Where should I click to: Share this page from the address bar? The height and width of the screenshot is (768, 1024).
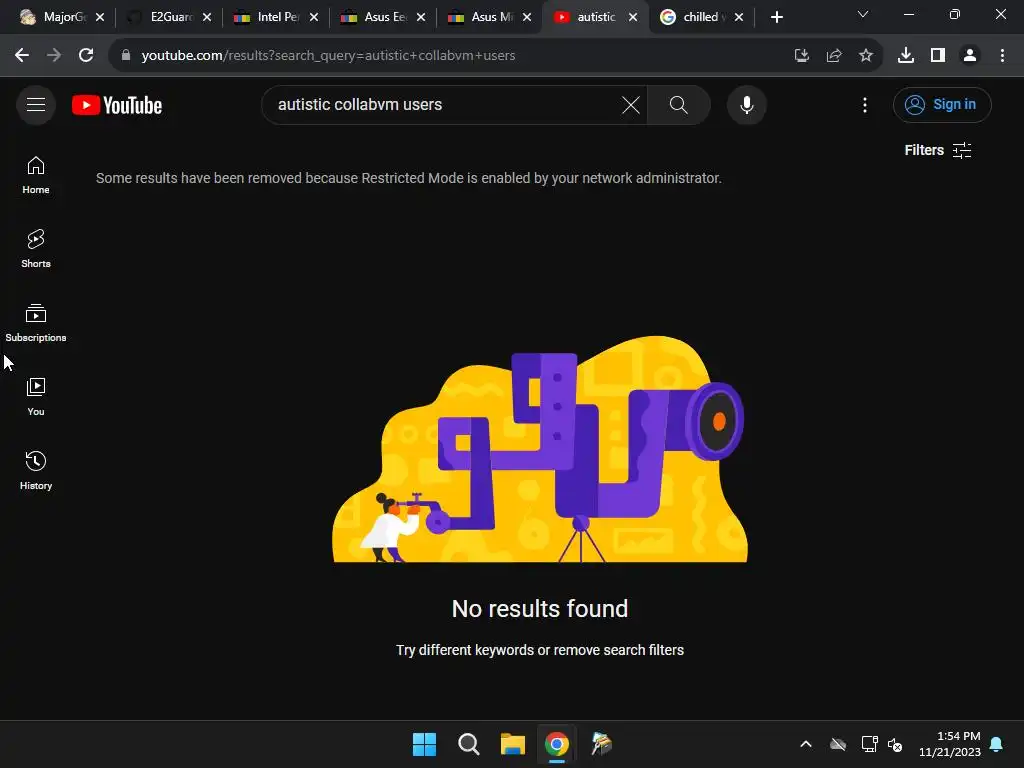[x=833, y=56]
